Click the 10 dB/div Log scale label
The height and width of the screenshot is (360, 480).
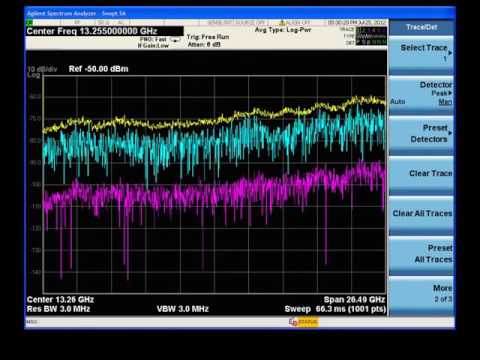(42, 72)
